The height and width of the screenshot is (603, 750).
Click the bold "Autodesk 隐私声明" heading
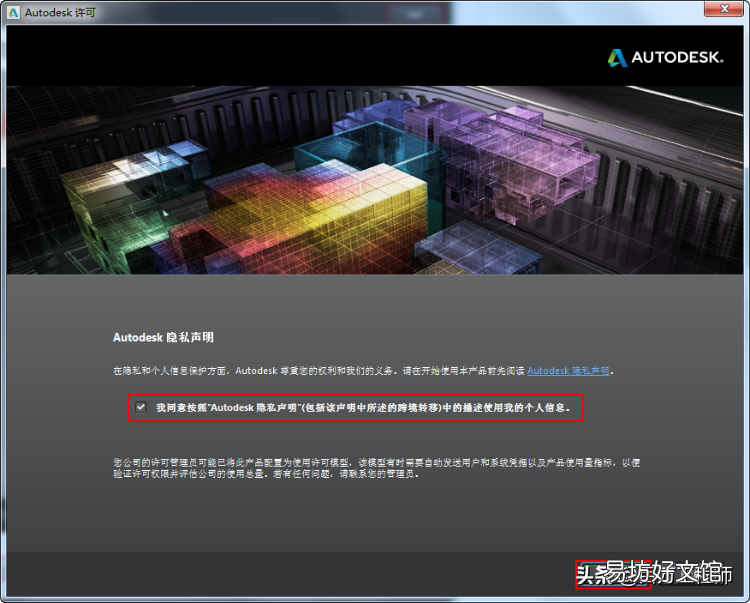pyautogui.click(x=163, y=338)
